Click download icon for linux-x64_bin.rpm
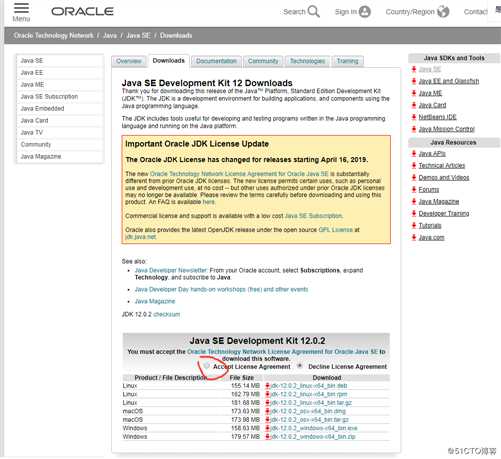Image resolution: width=501 pixels, height=459 pixels. coord(267,394)
